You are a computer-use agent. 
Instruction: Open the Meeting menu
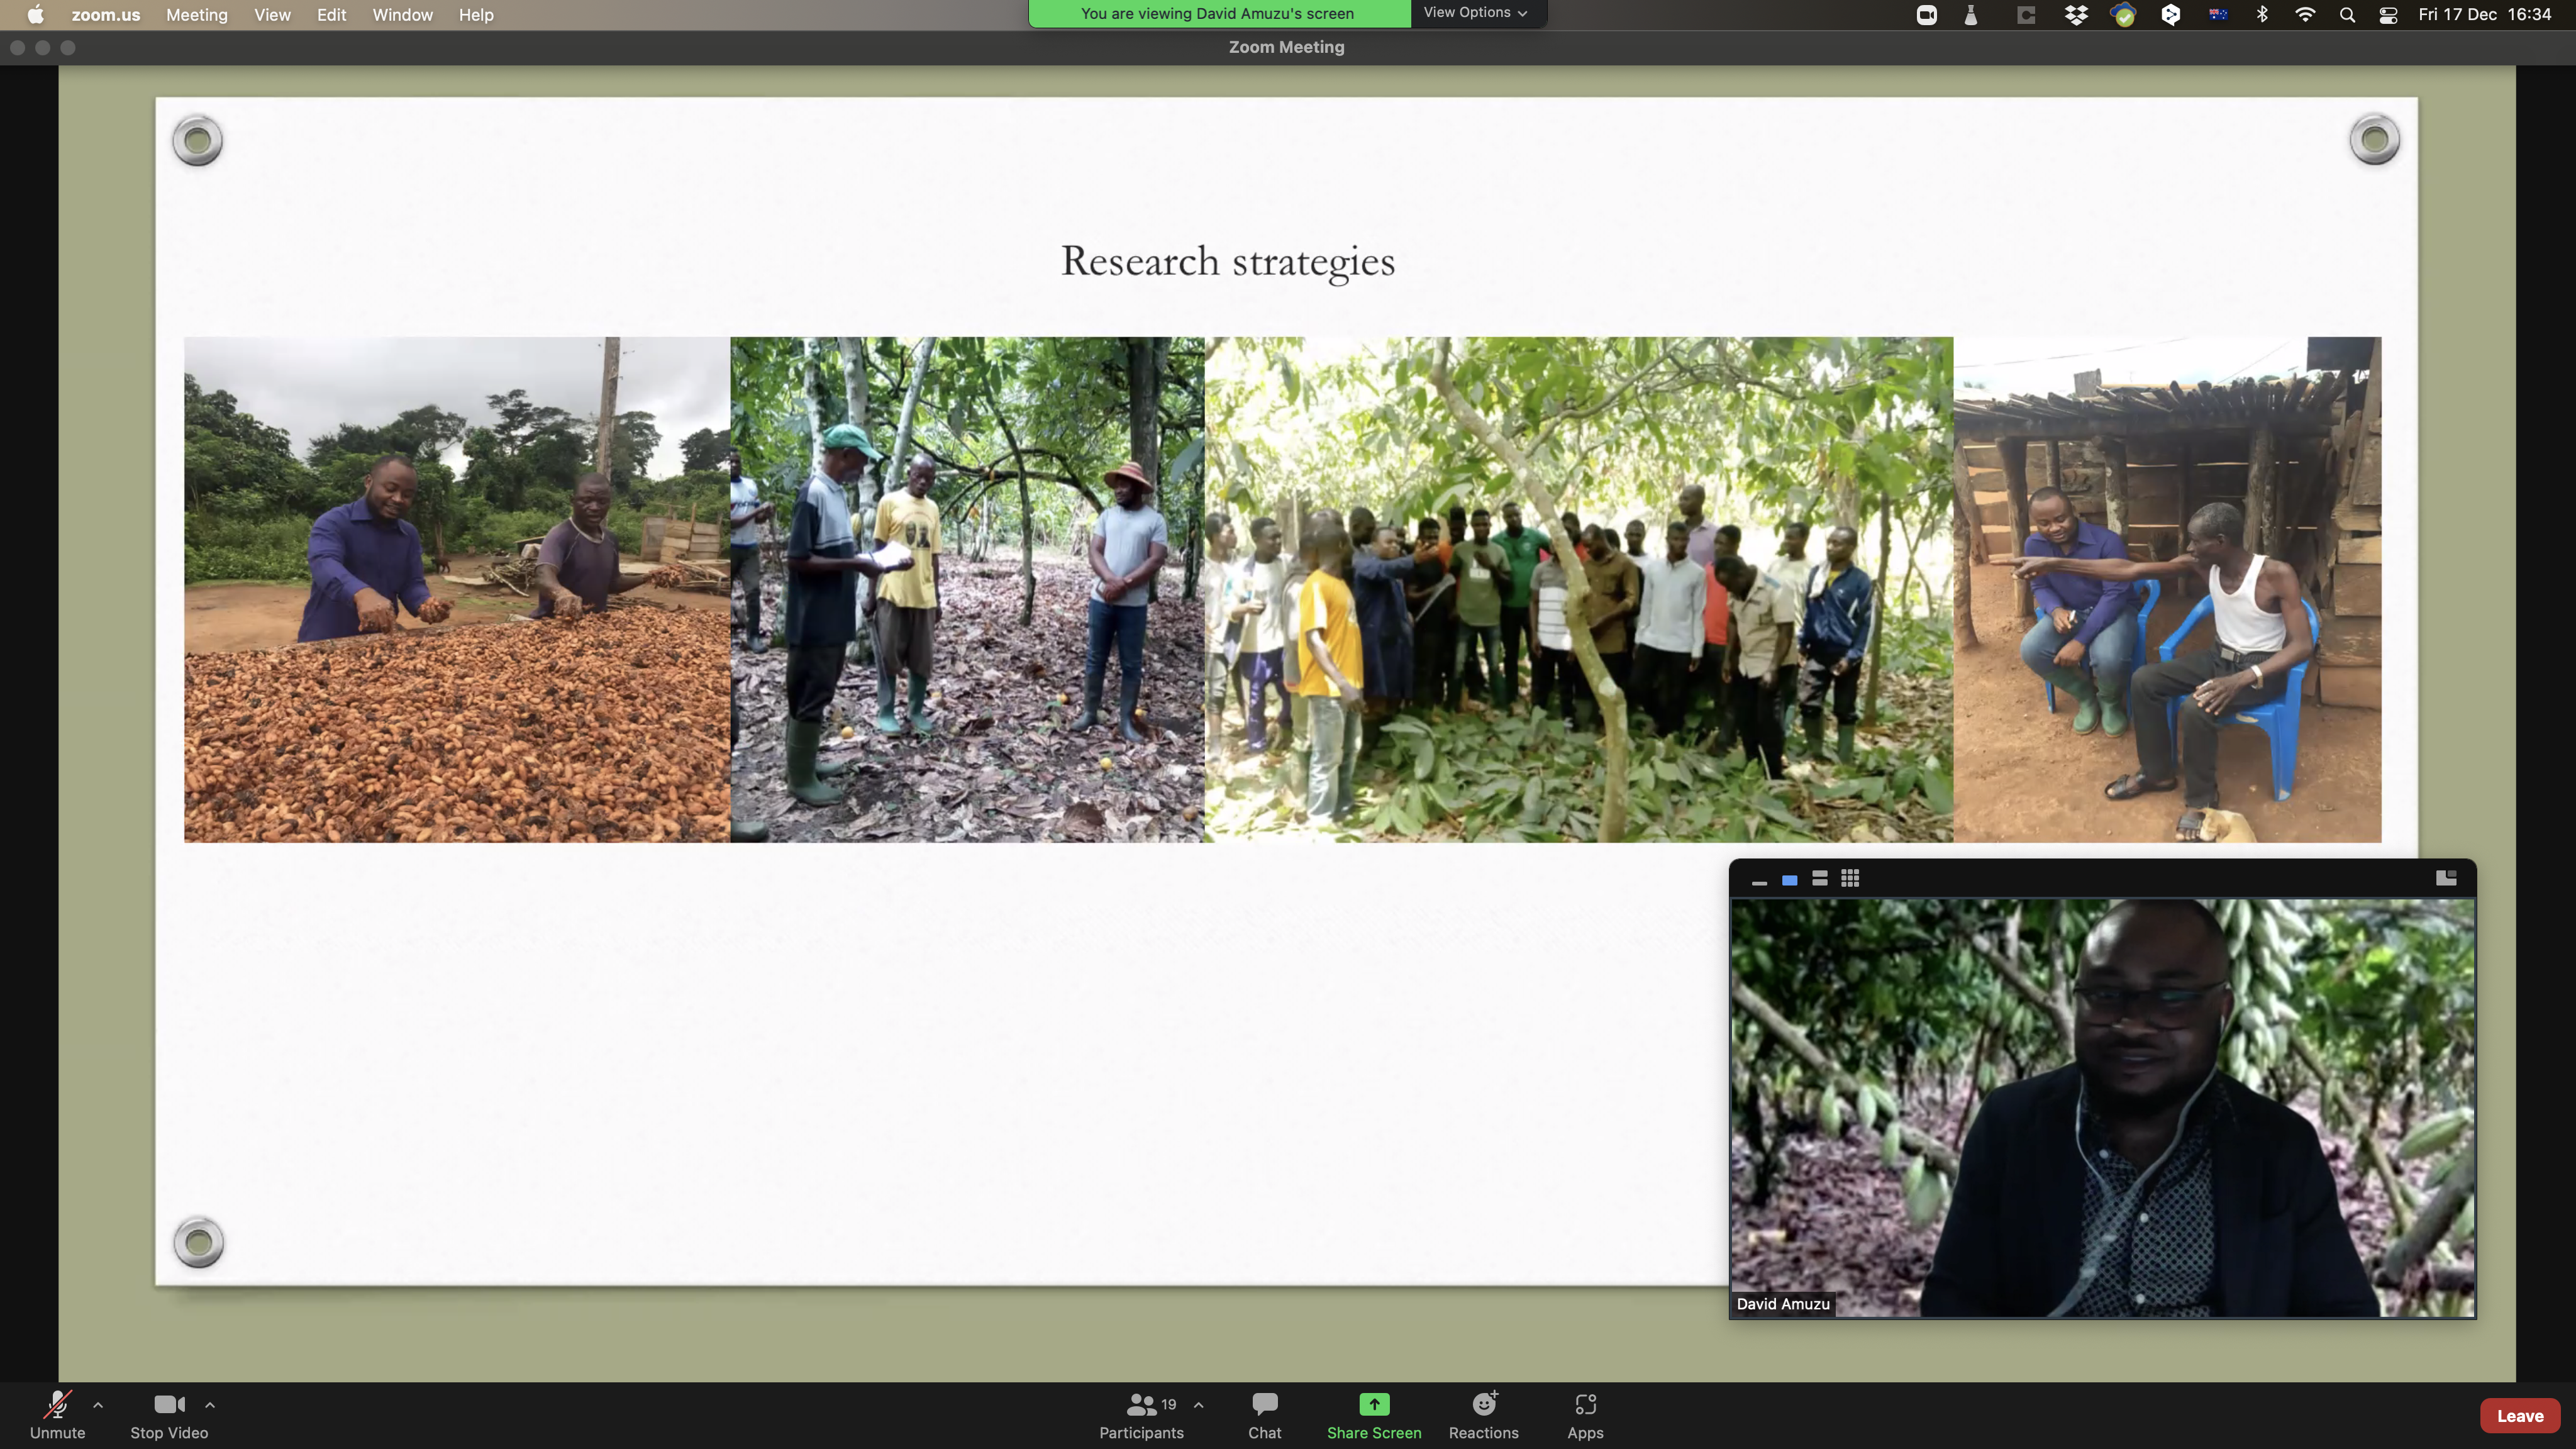tap(196, 15)
